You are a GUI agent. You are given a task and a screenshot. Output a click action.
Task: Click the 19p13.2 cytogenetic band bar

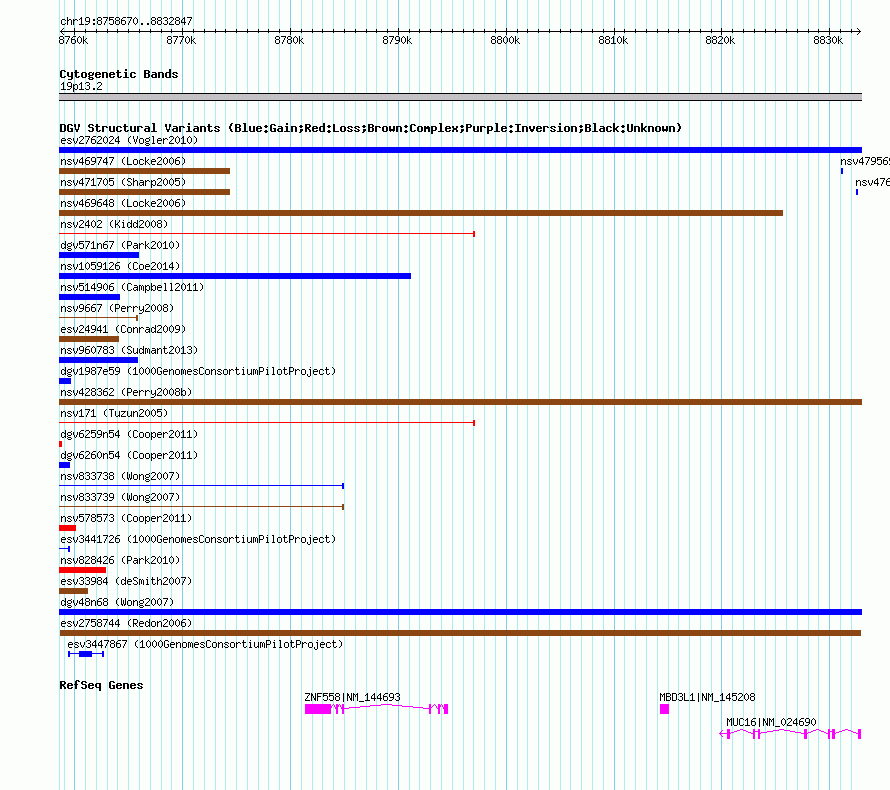tap(460, 97)
